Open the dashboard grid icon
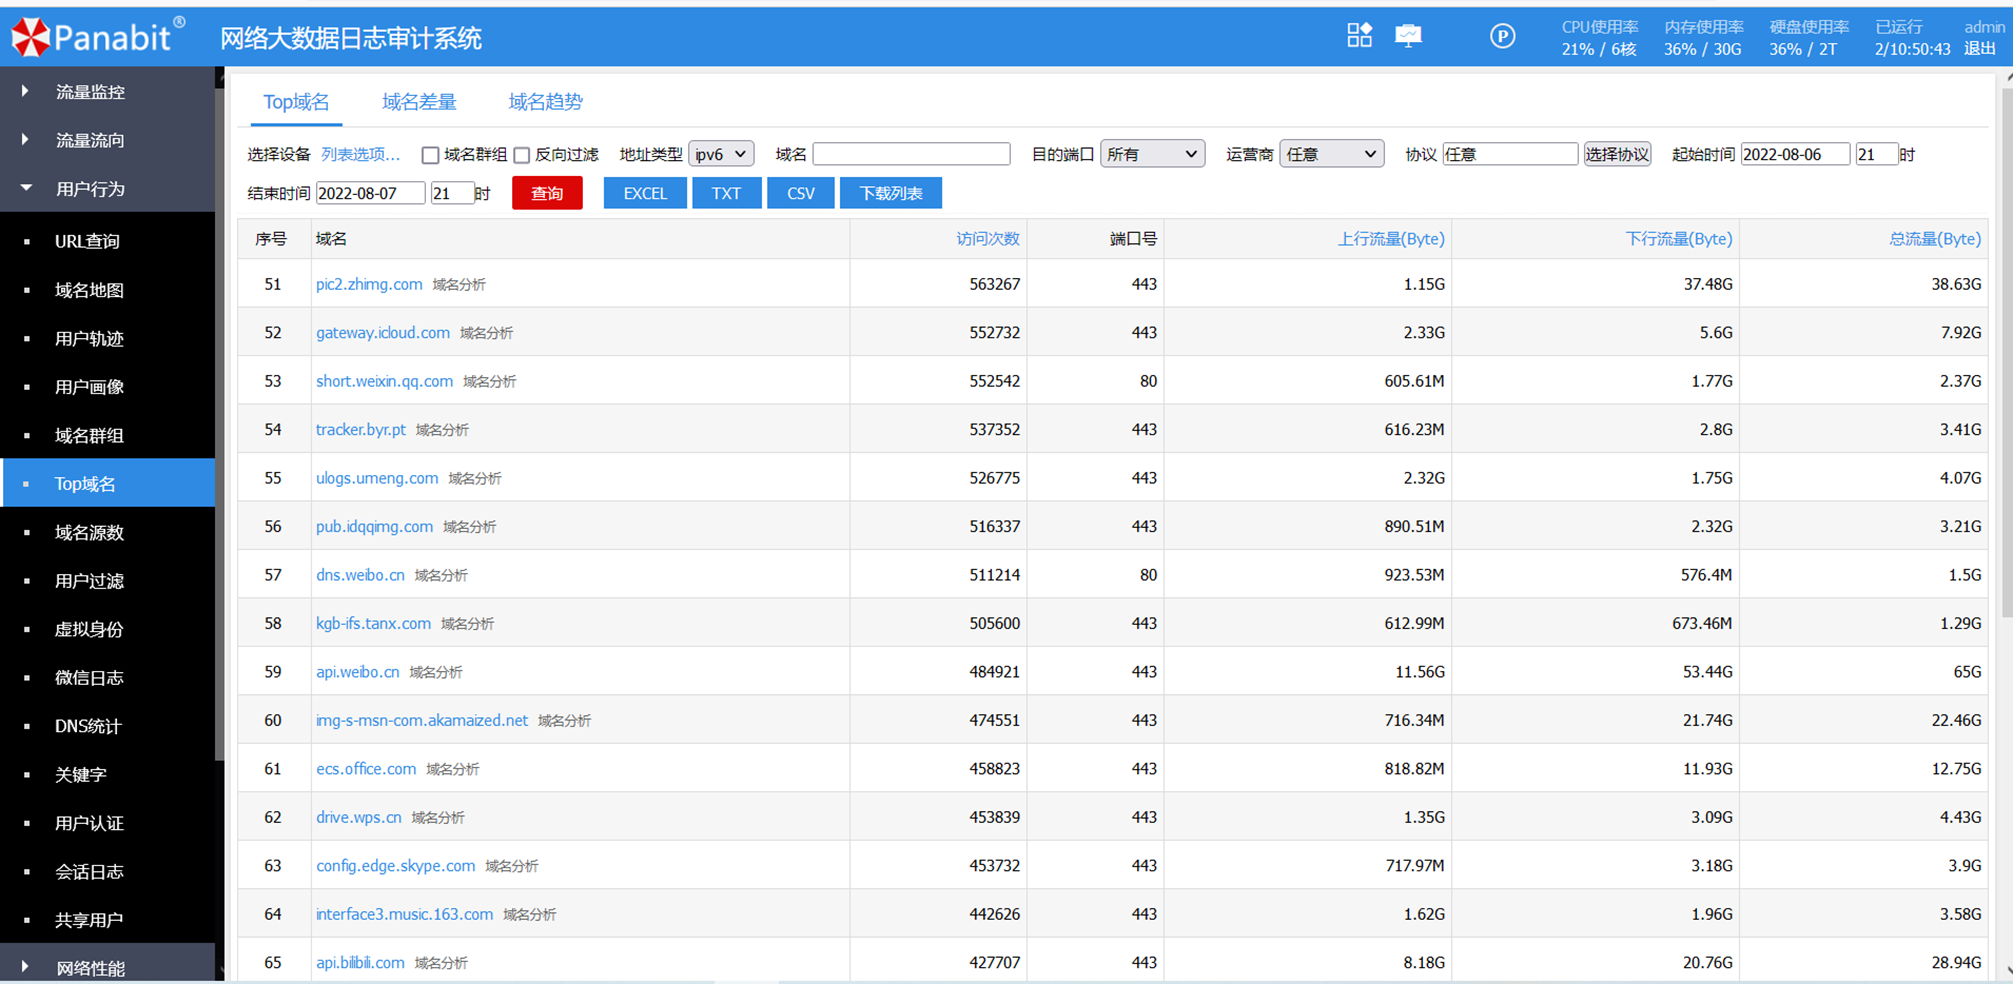The image size is (2013, 984). (1359, 36)
